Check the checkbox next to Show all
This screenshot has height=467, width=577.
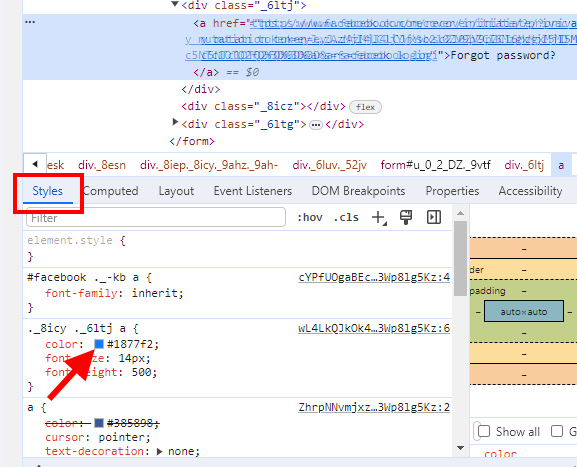click(484, 431)
